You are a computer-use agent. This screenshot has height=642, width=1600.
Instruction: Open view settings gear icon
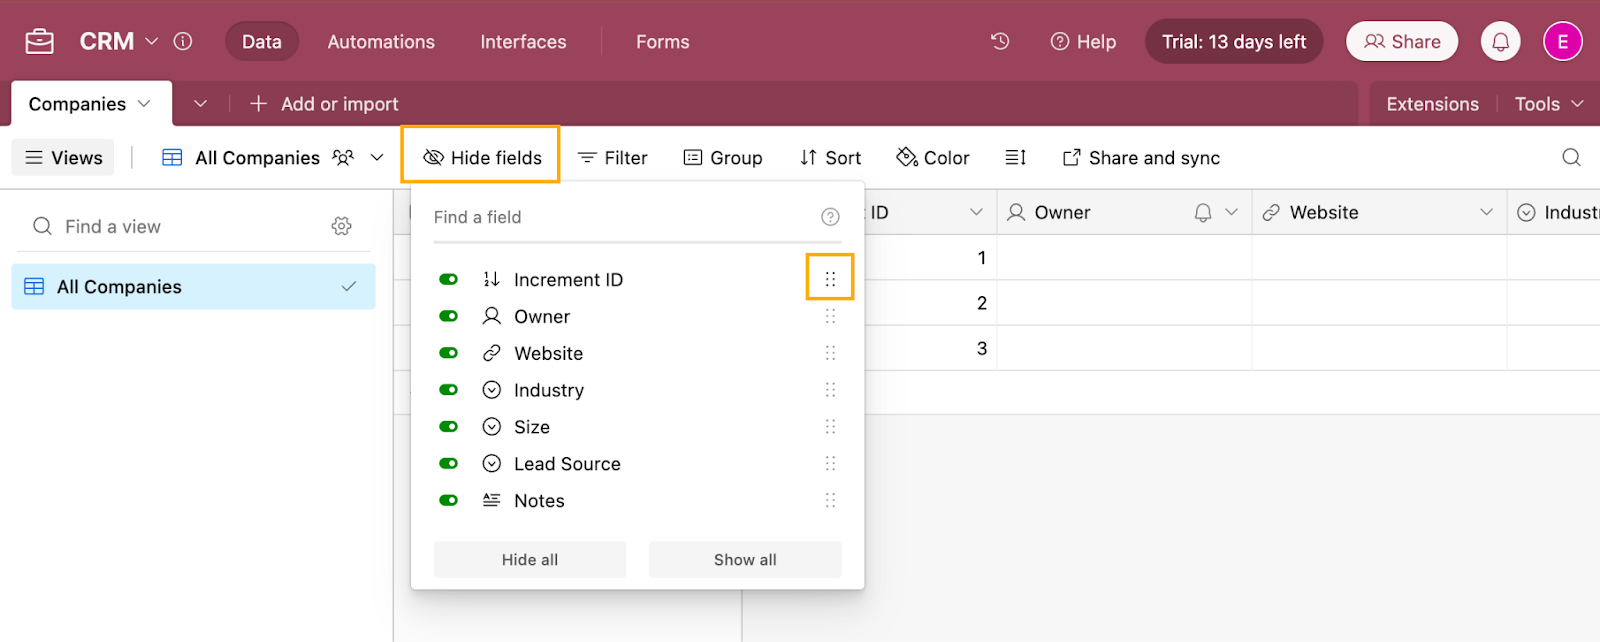[x=341, y=226]
